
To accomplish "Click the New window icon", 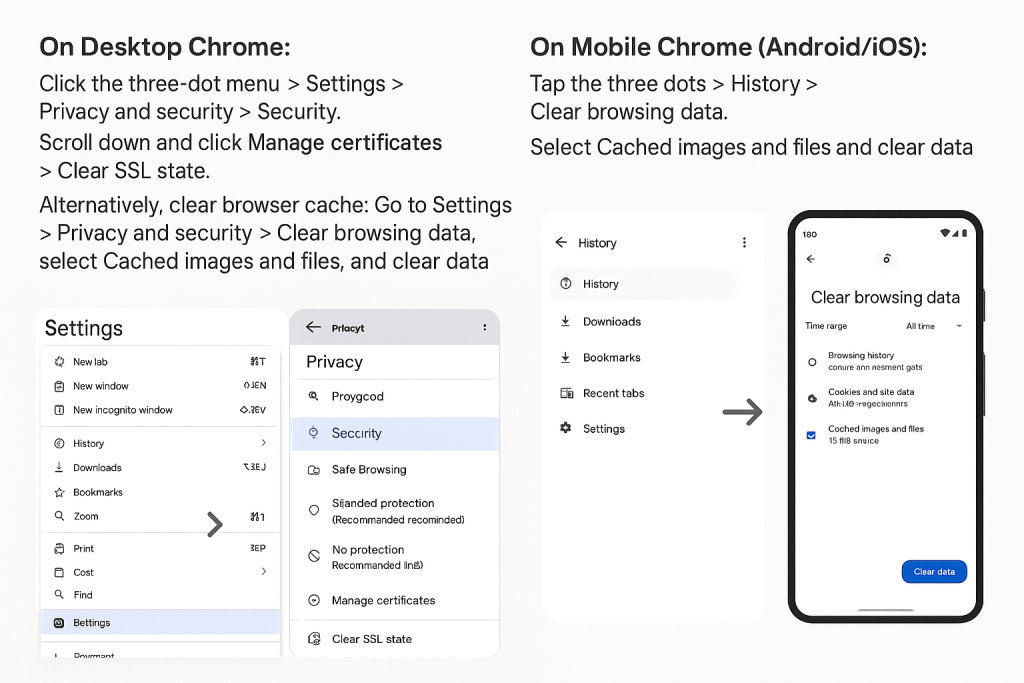I will coord(59,386).
